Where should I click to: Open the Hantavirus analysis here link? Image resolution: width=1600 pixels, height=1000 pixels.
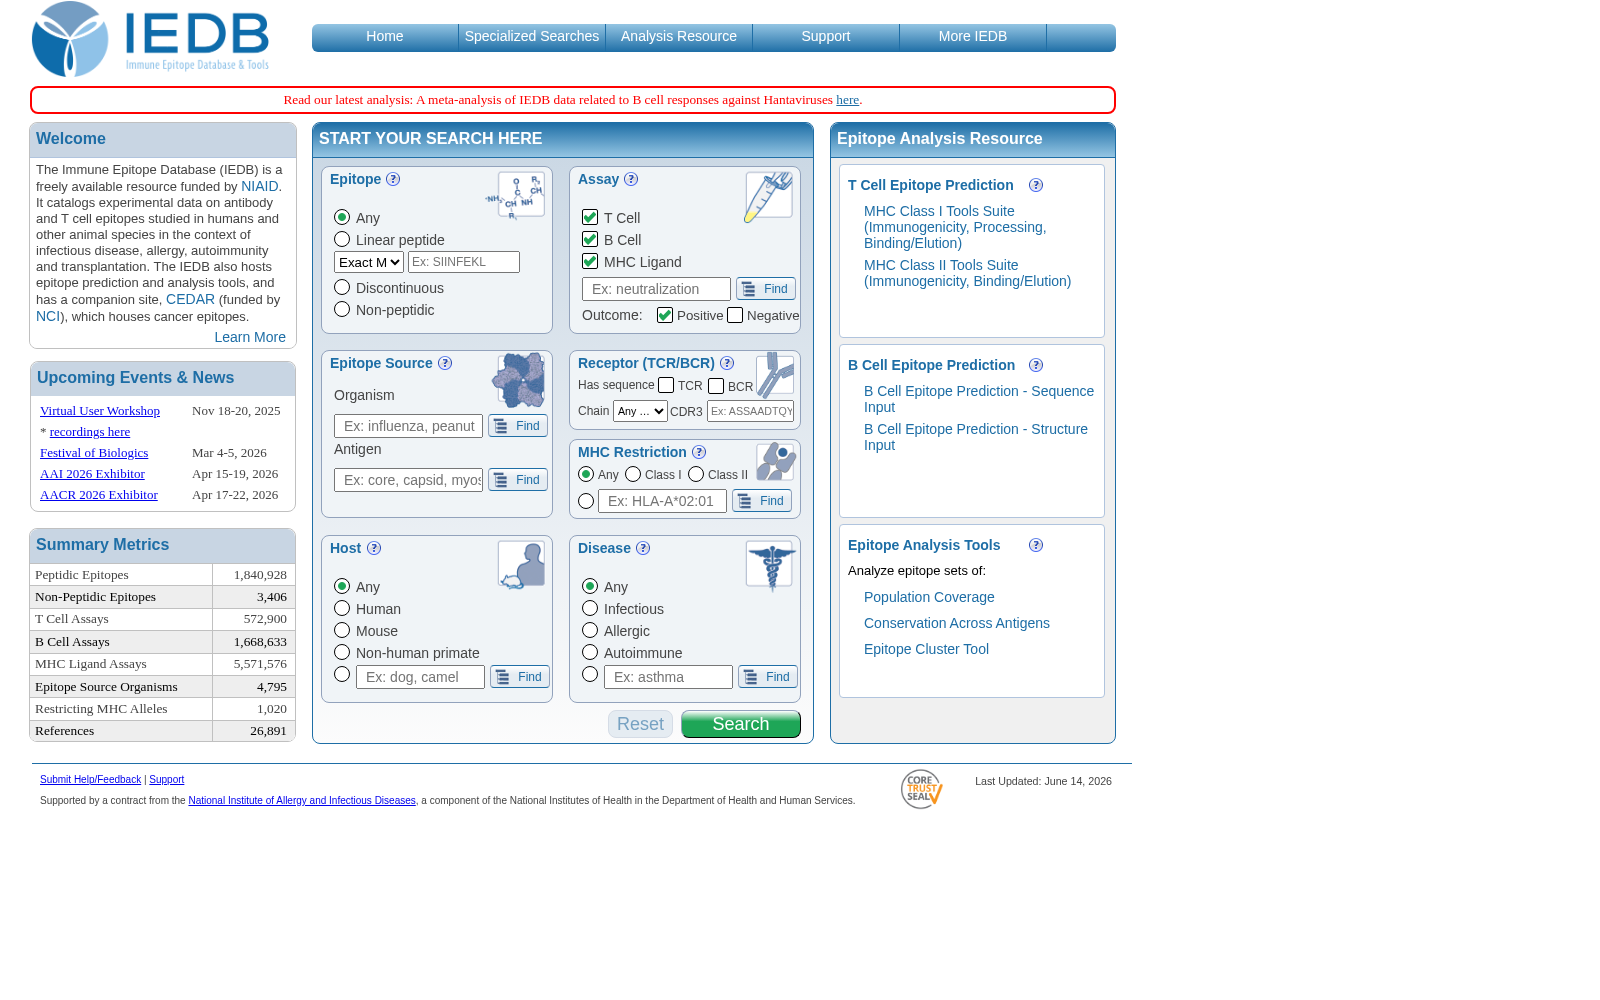point(847,100)
